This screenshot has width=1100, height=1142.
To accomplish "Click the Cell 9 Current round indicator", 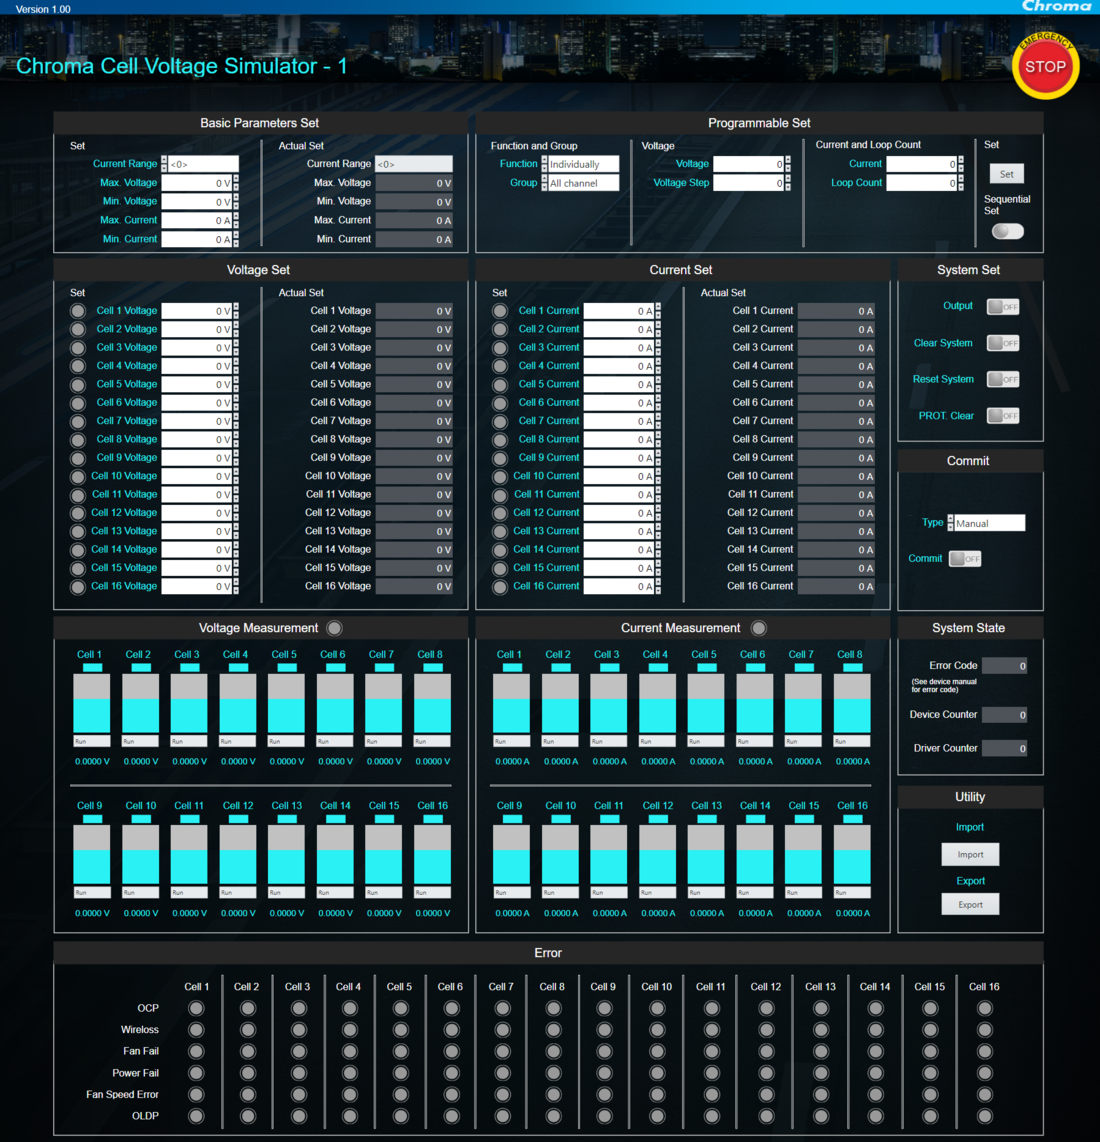I will (500, 458).
